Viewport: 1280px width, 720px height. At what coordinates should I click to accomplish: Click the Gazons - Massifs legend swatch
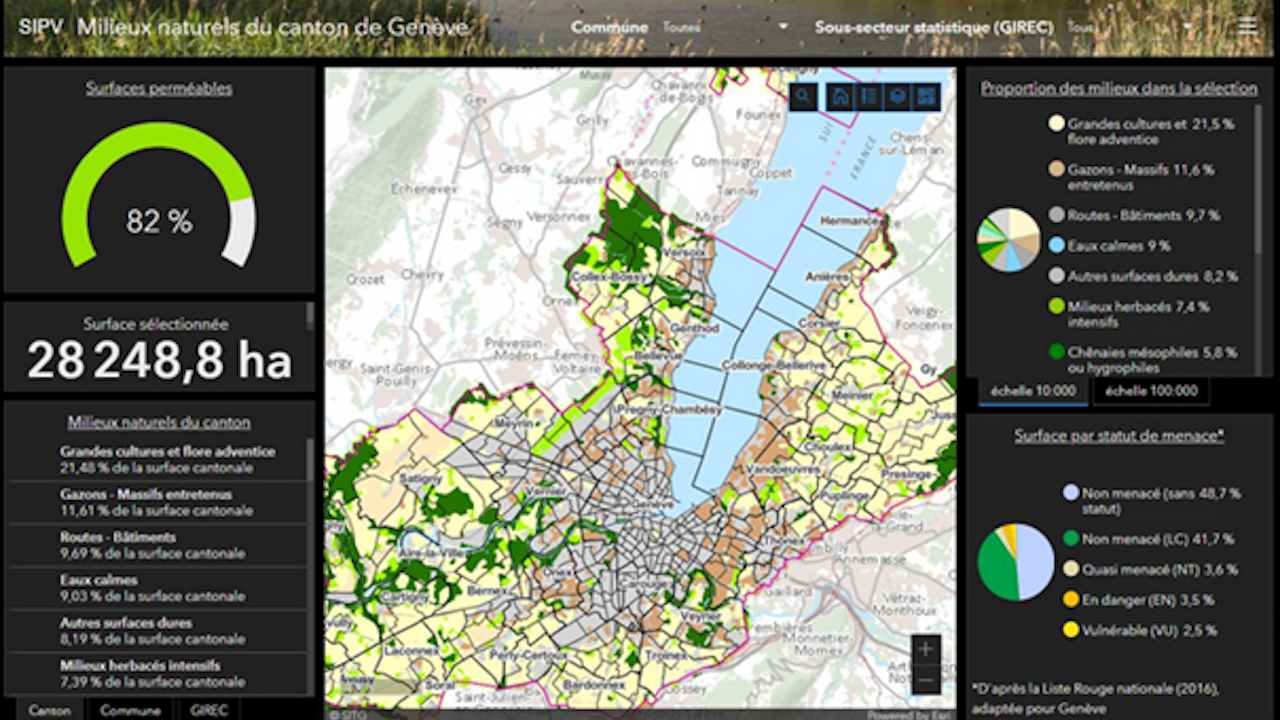click(1056, 170)
